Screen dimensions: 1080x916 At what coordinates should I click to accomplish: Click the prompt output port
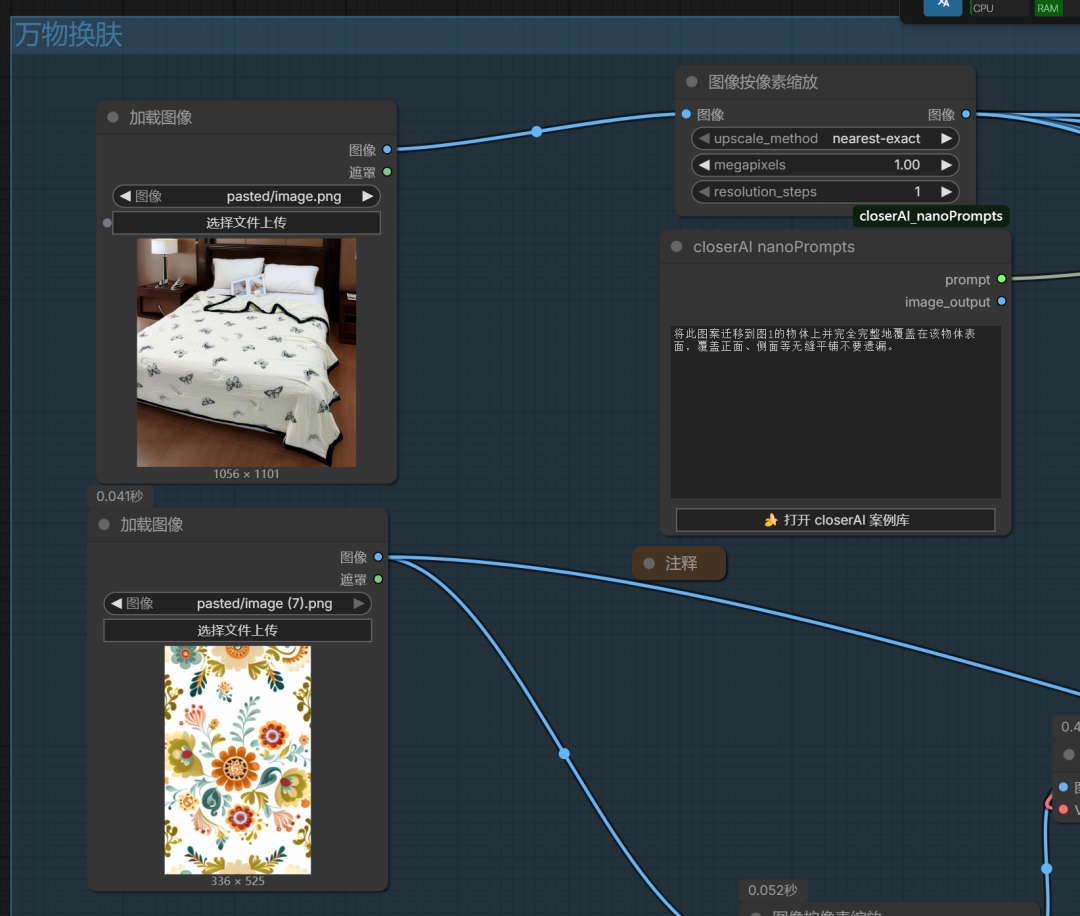pos(1001,279)
